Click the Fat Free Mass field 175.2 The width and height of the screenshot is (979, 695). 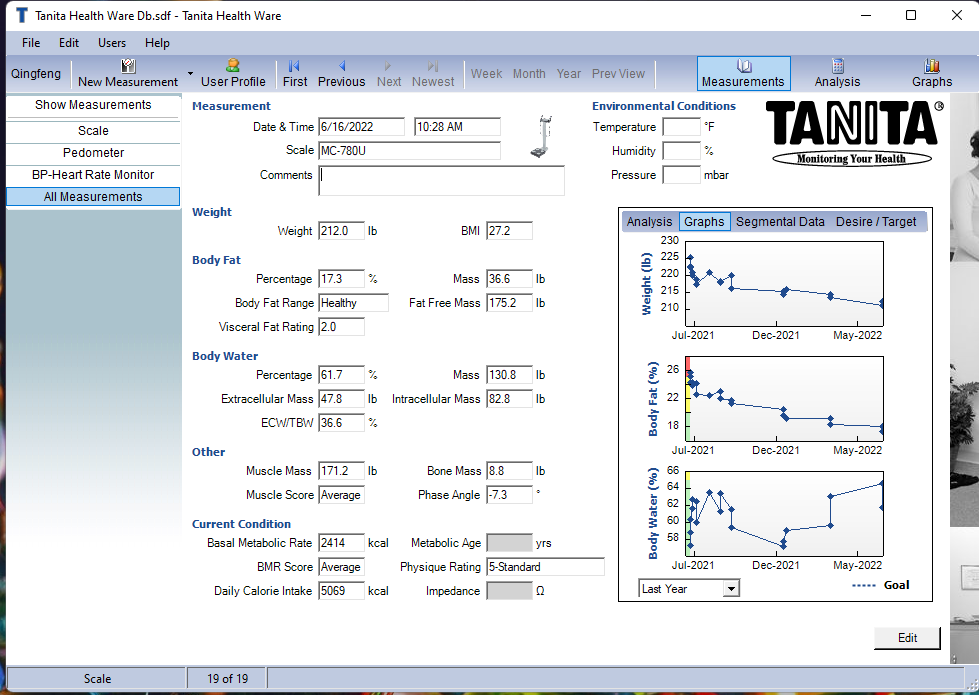pyautogui.click(x=509, y=303)
